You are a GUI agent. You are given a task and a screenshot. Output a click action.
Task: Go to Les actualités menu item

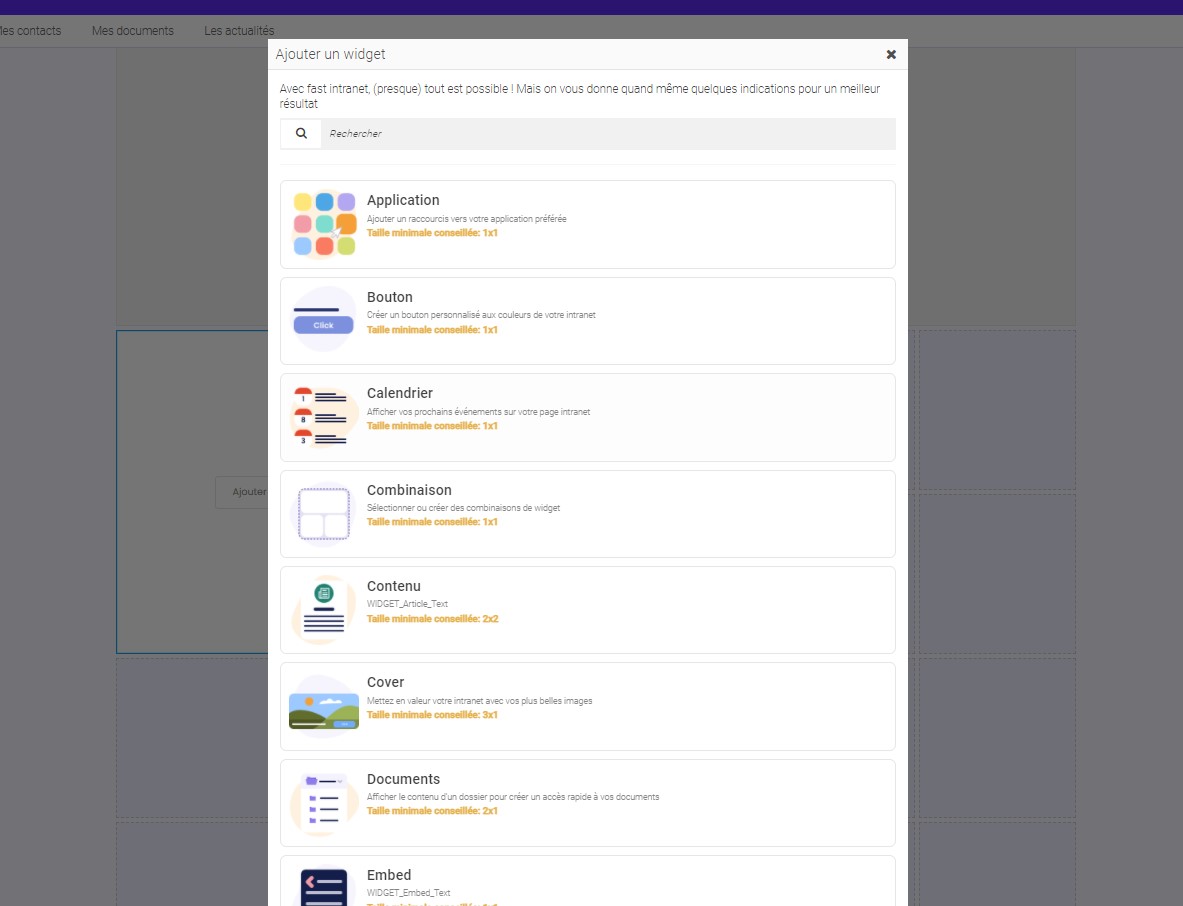click(238, 31)
